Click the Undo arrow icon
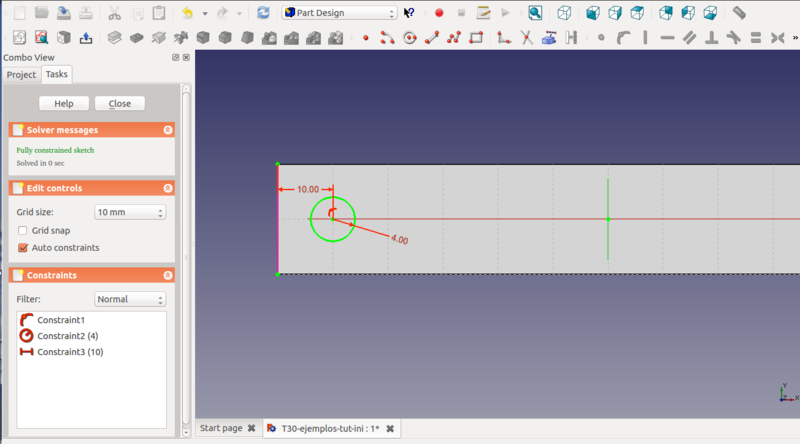800x444 pixels. click(187, 13)
